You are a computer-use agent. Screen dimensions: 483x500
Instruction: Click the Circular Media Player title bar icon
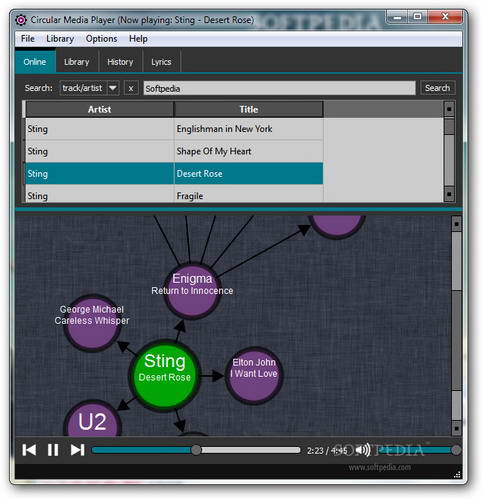point(21,20)
